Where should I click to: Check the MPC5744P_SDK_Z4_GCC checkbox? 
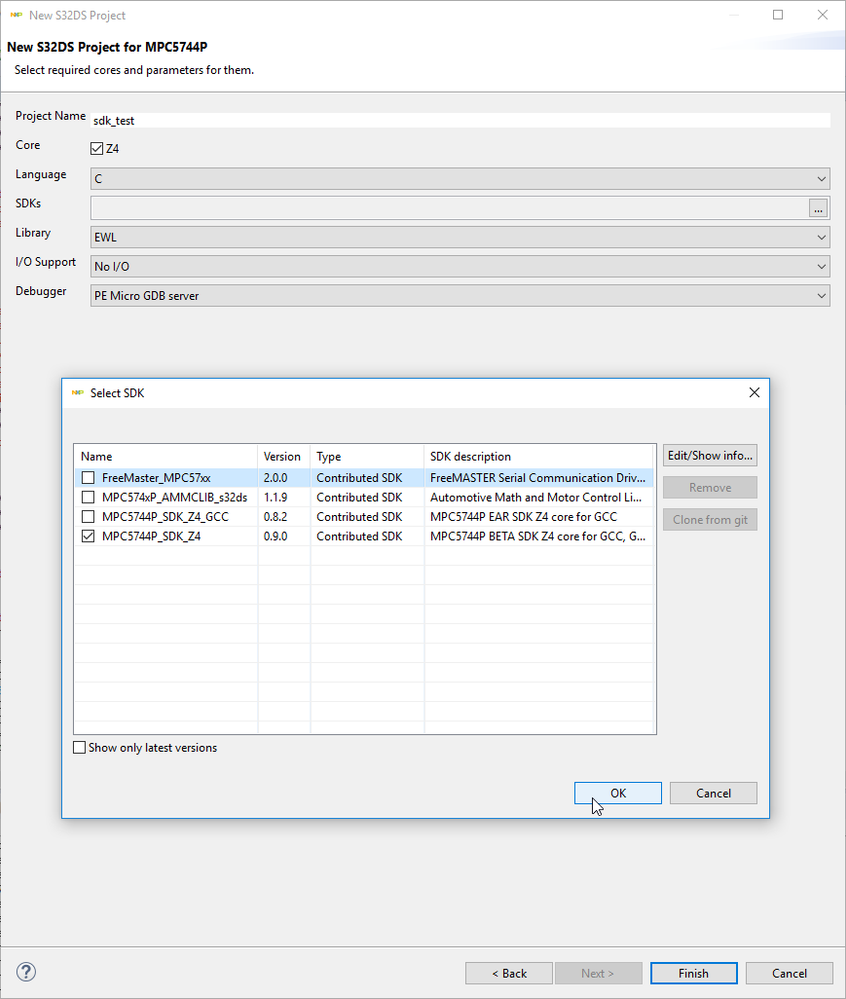[x=88, y=517]
